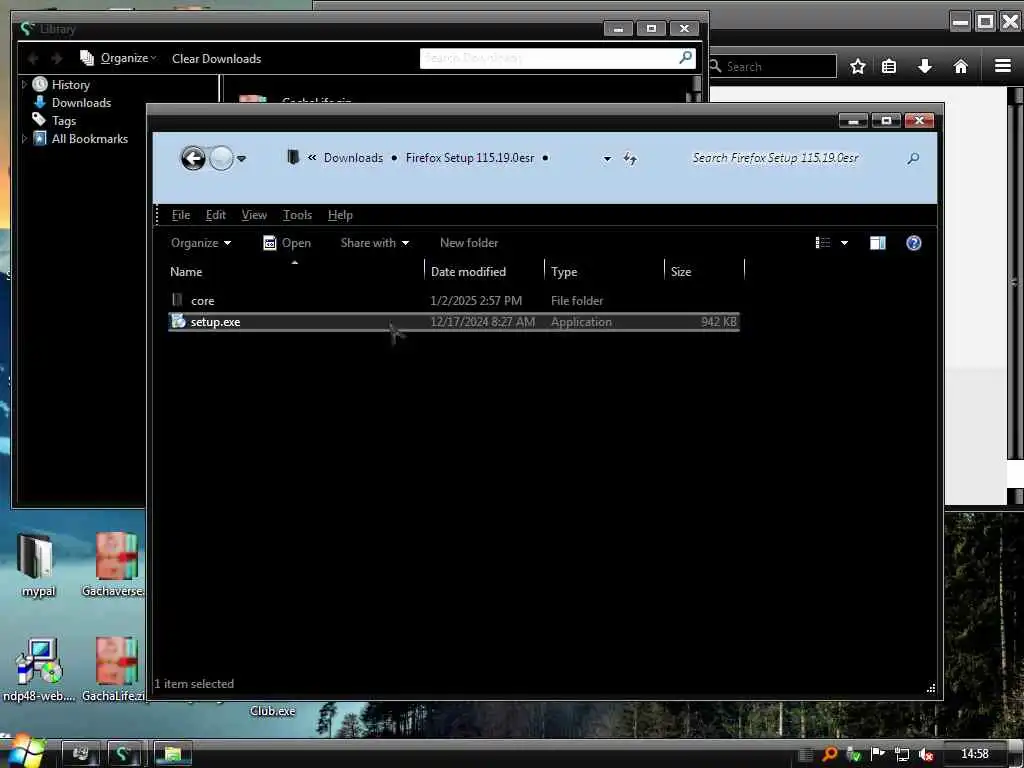Screen dimensions: 1024x768
Task: Select Tags in Library sidebar
Action: pos(64,121)
